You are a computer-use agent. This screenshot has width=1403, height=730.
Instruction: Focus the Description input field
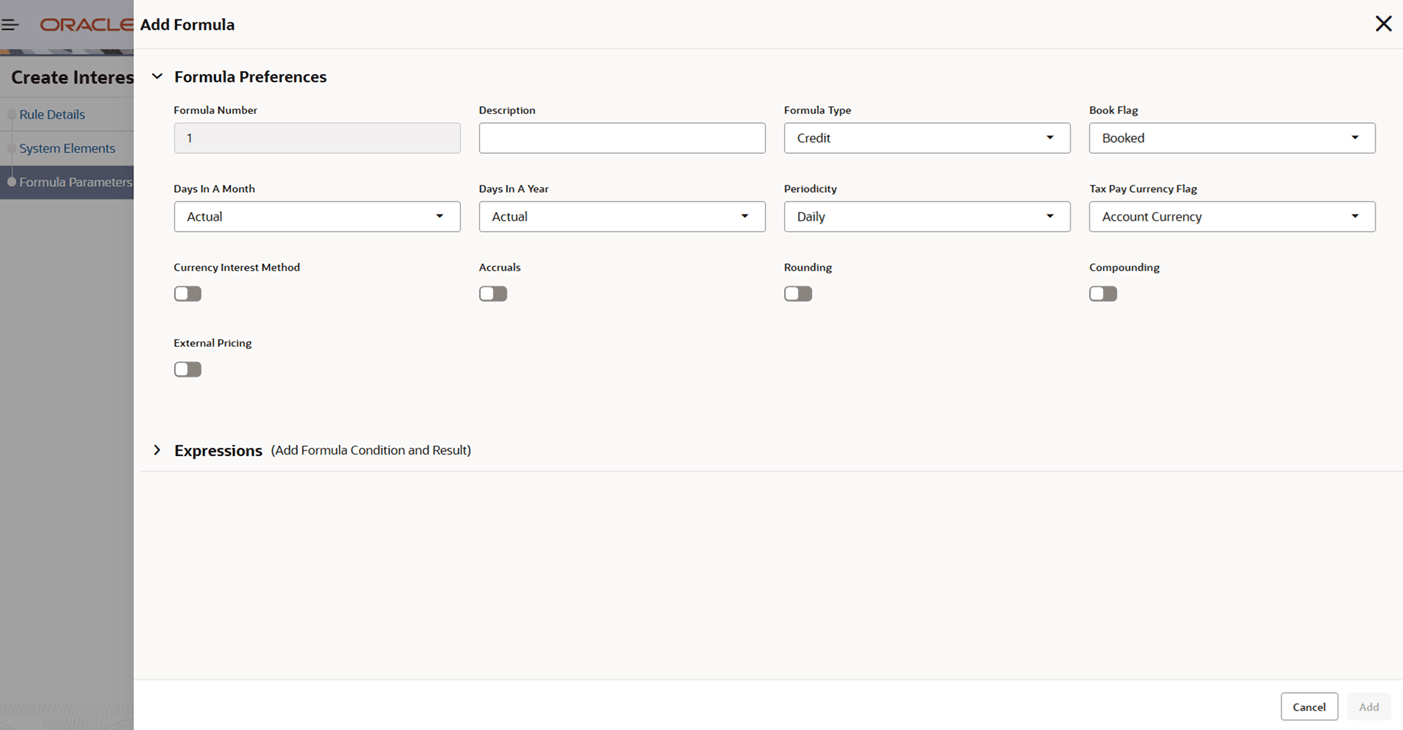[622, 138]
